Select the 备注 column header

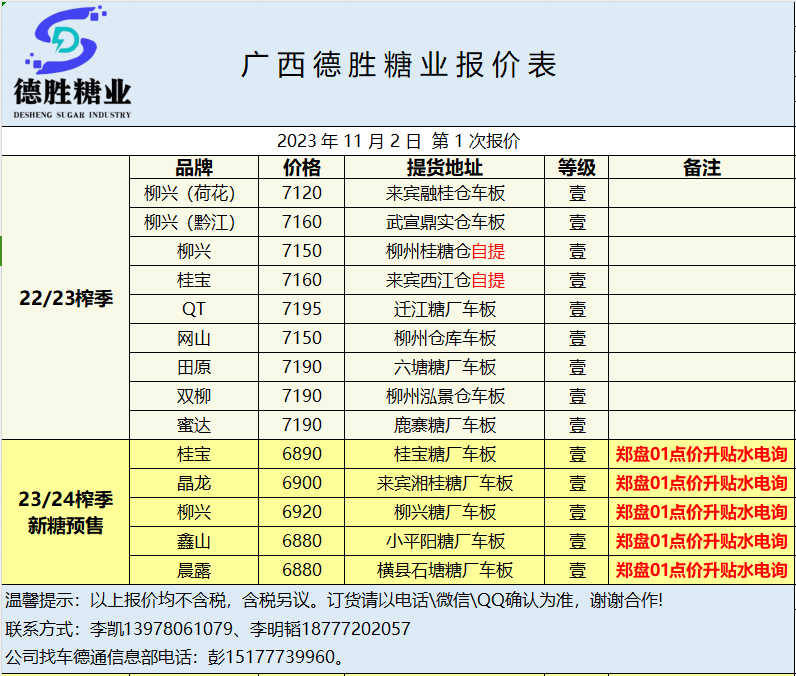click(701, 168)
